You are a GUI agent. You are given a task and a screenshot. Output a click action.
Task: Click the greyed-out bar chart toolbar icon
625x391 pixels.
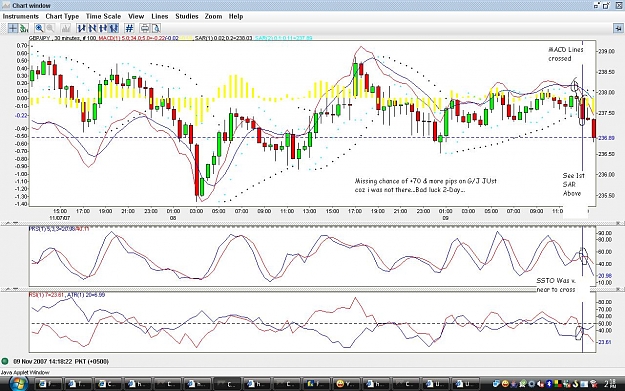point(66,28)
